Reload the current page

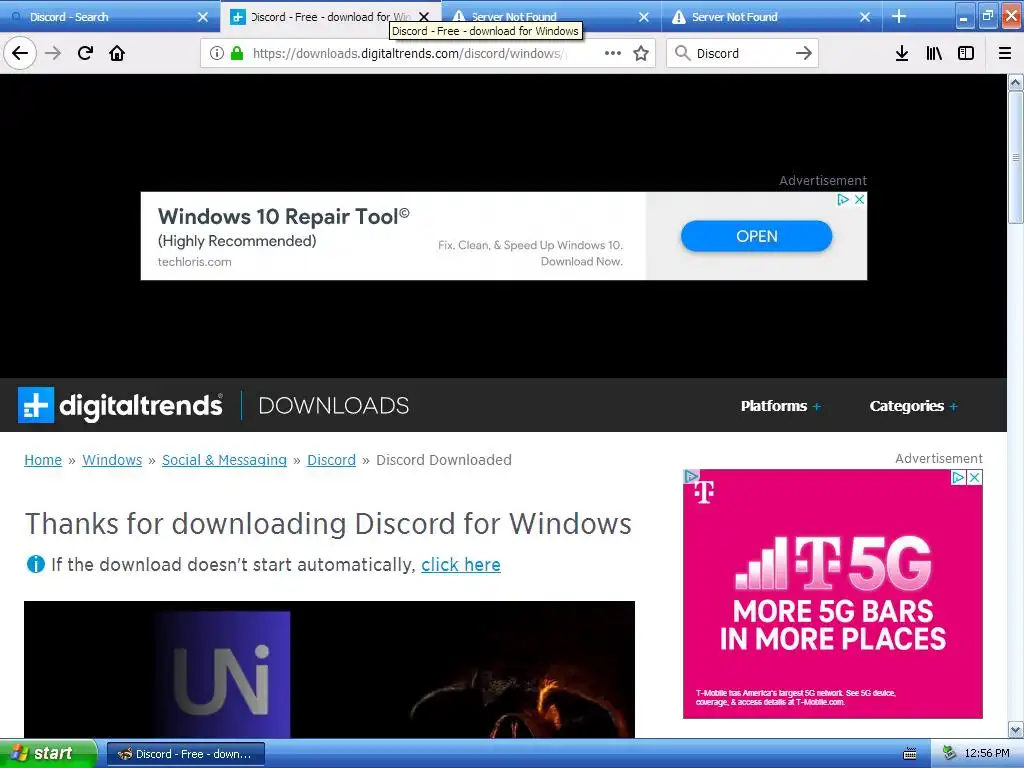(85, 53)
